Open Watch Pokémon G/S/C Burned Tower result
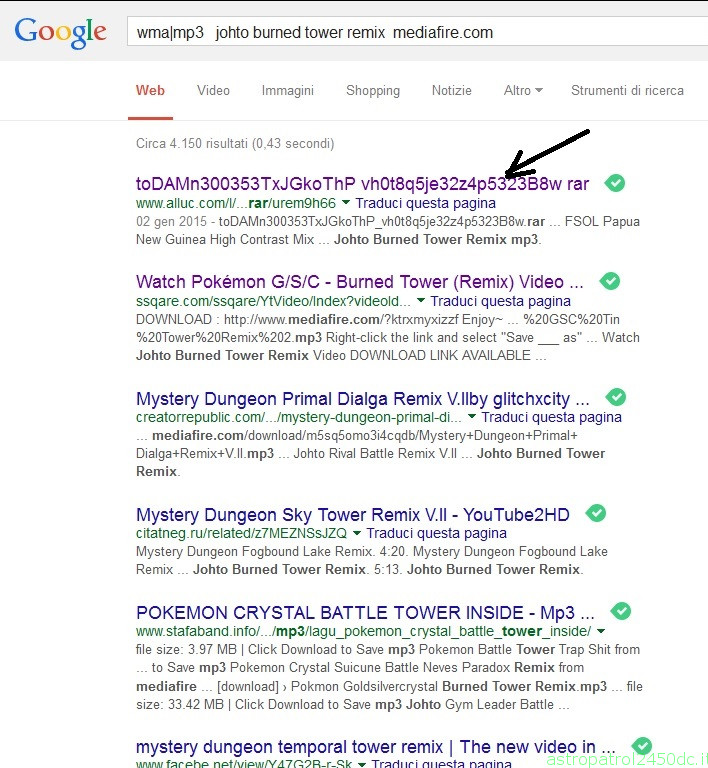Viewport: 708px width, 768px height. coord(359,282)
